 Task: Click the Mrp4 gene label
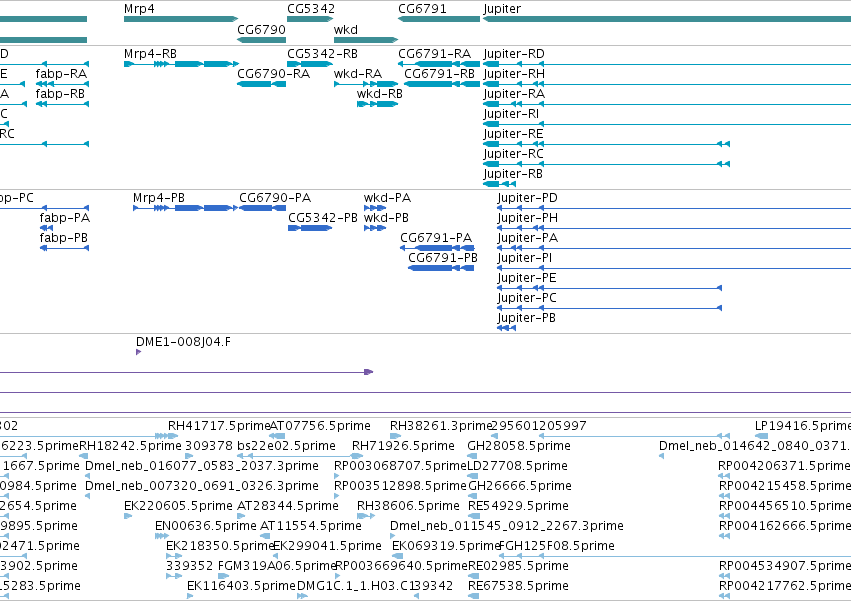139,9
